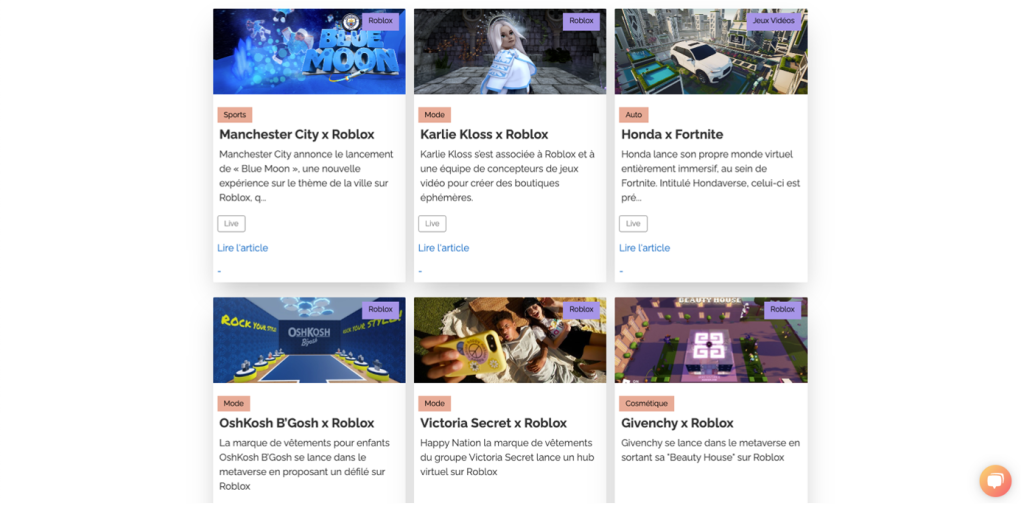Open the chat widget bubble icon

pyautogui.click(x=995, y=481)
